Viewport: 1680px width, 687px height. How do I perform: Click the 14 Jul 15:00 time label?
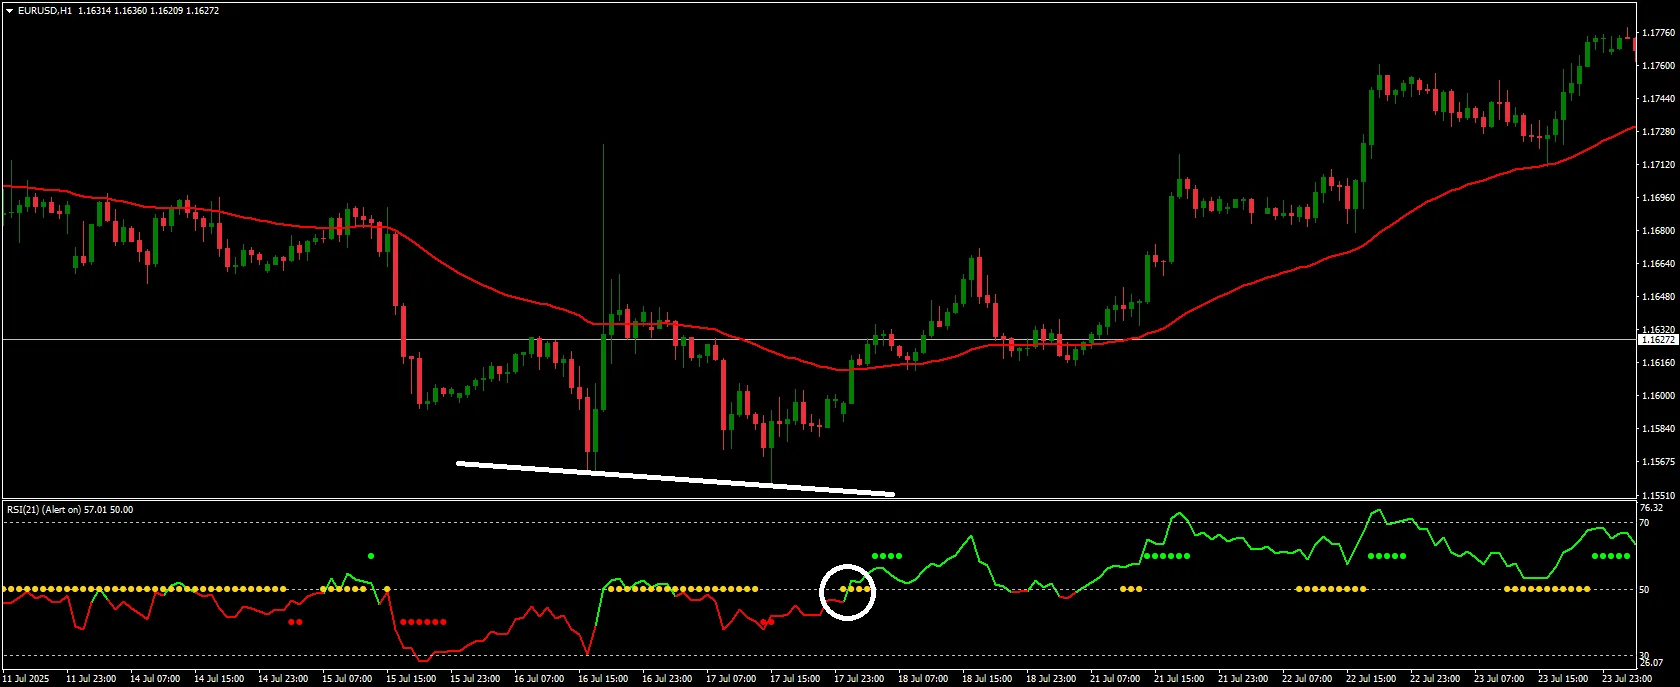[x=219, y=679]
